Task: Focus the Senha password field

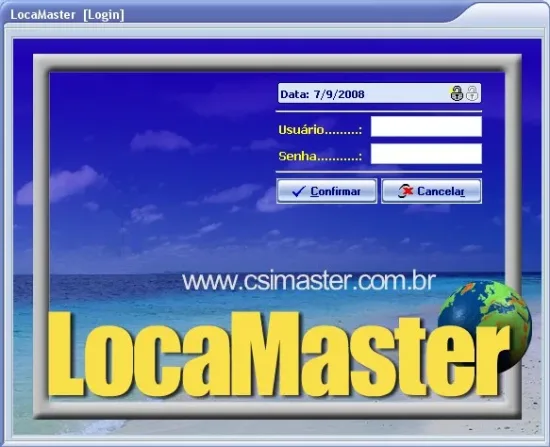Action: 426,154
